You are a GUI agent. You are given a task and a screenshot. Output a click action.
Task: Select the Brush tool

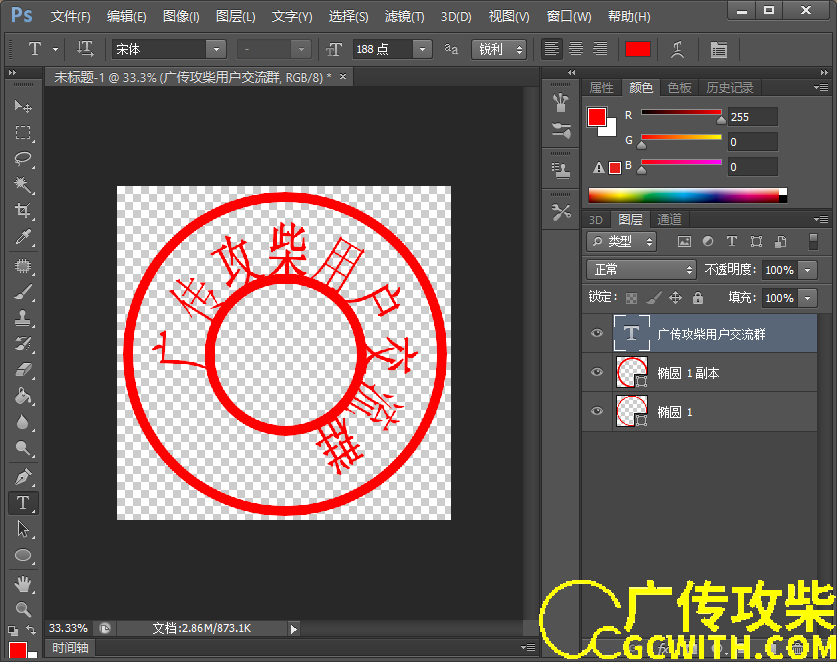[x=22, y=293]
